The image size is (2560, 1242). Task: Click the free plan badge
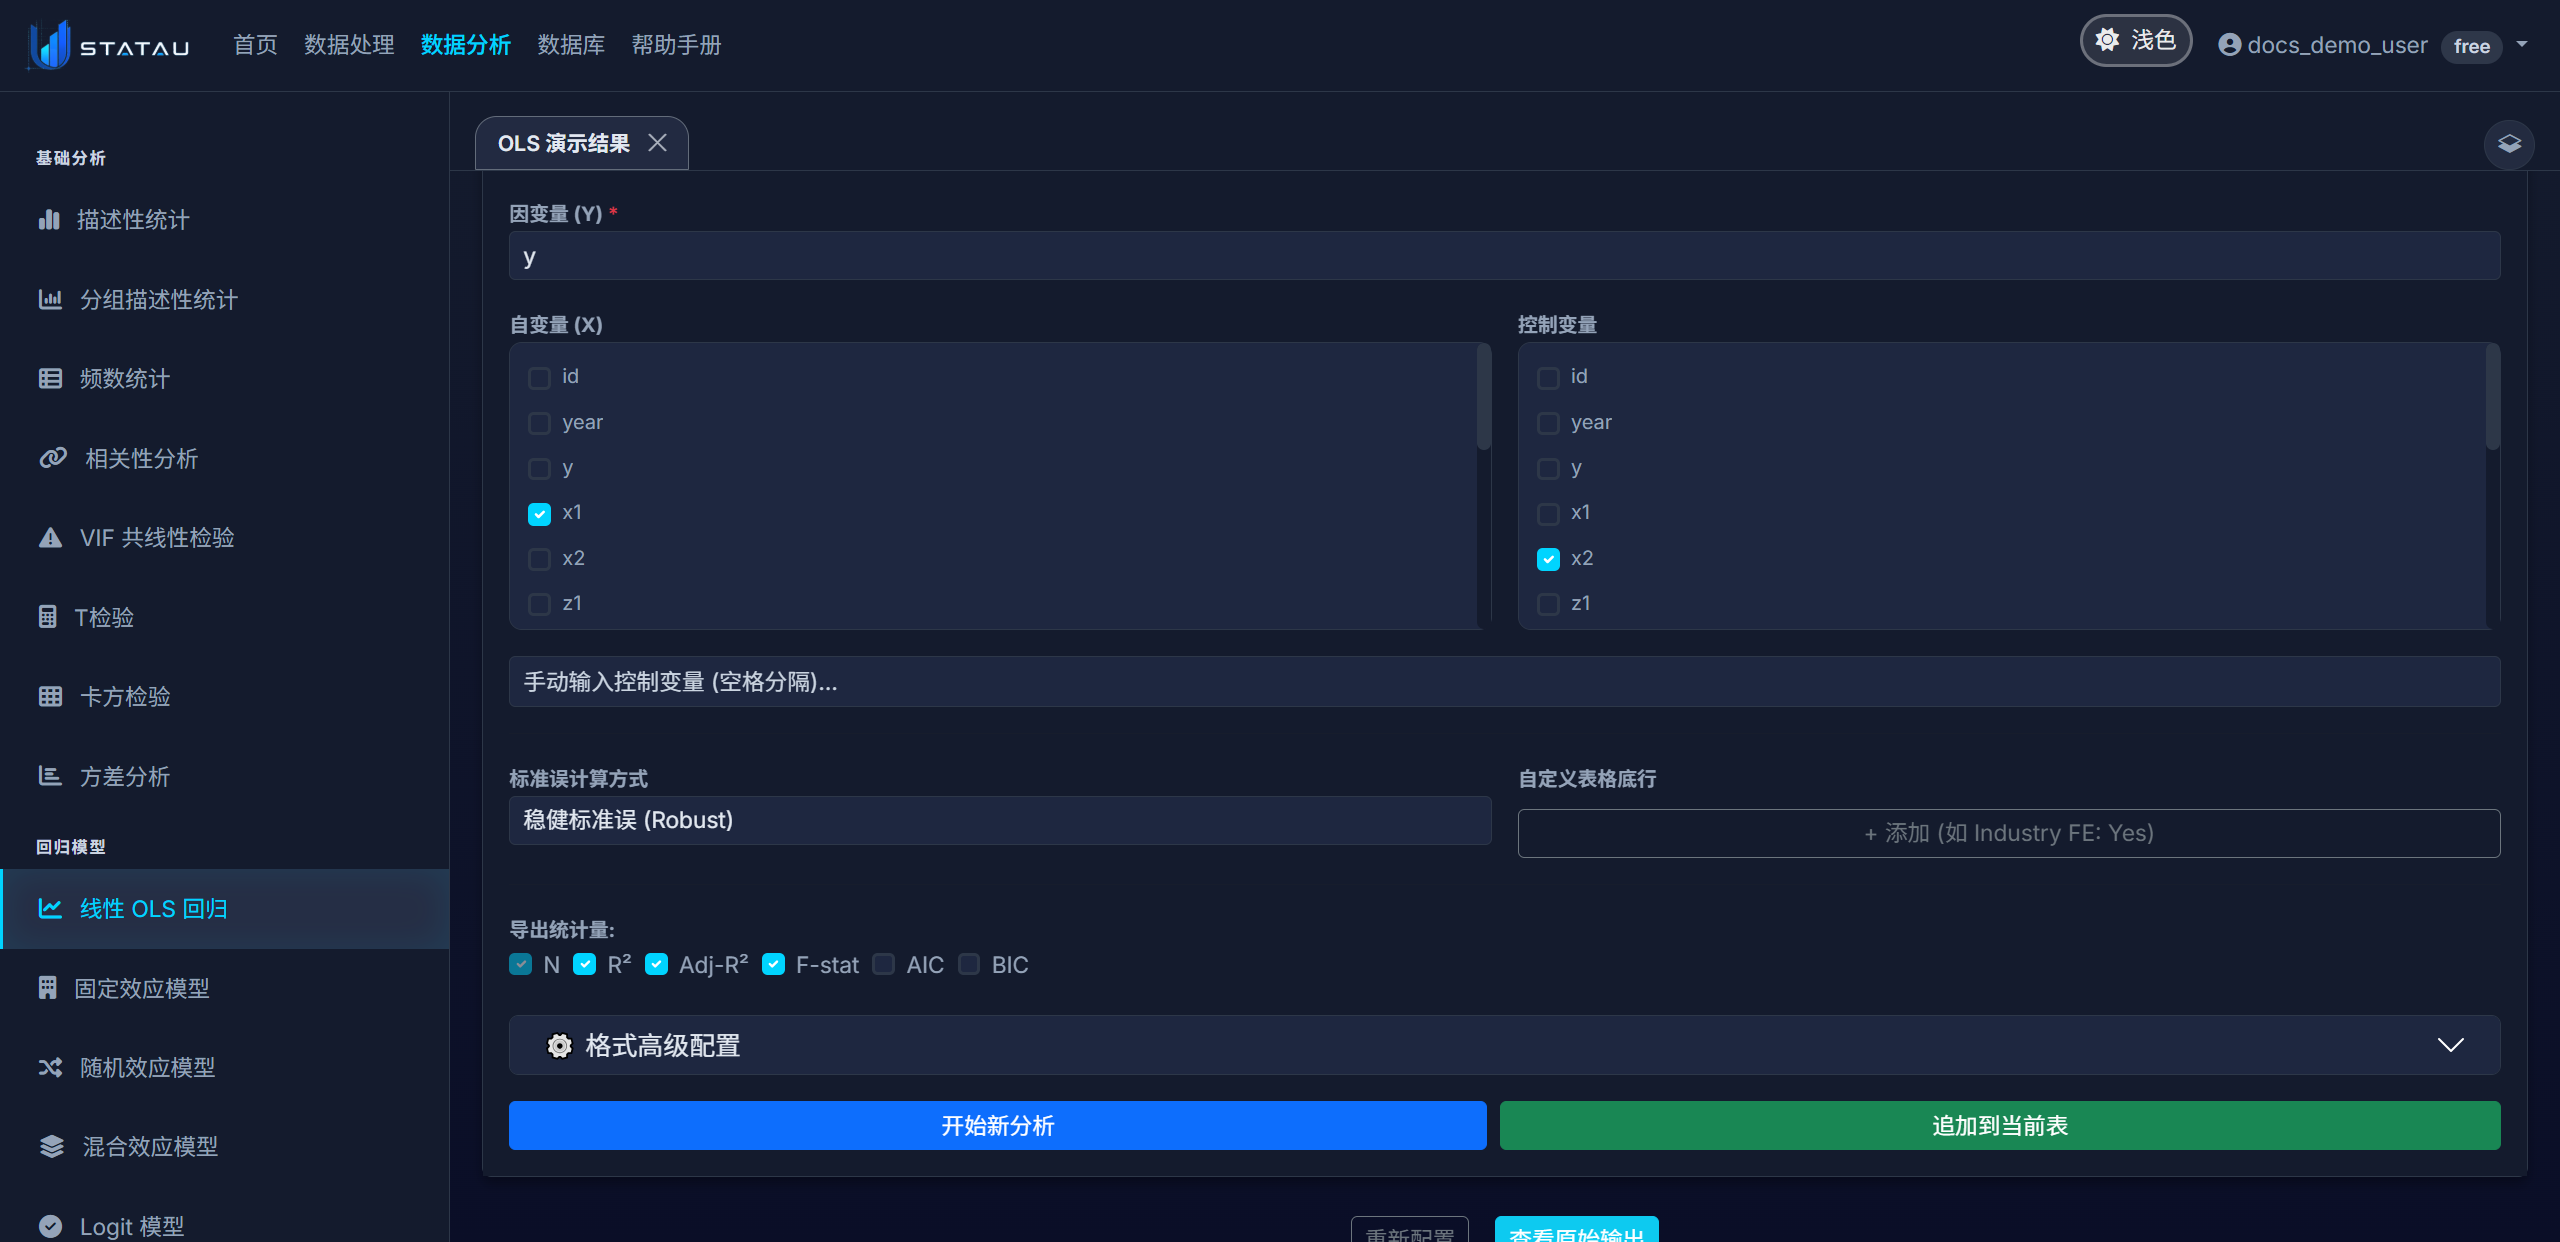pos(2472,46)
